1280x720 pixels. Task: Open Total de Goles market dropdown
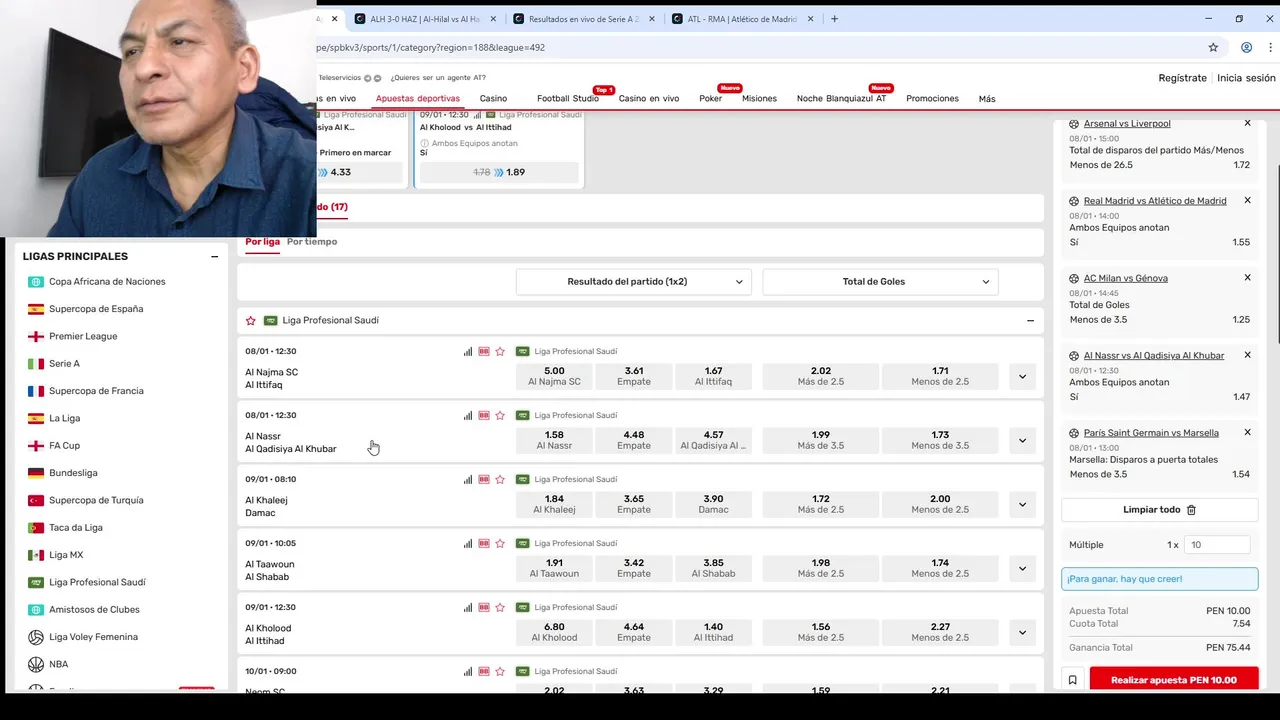click(x=880, y=282)
